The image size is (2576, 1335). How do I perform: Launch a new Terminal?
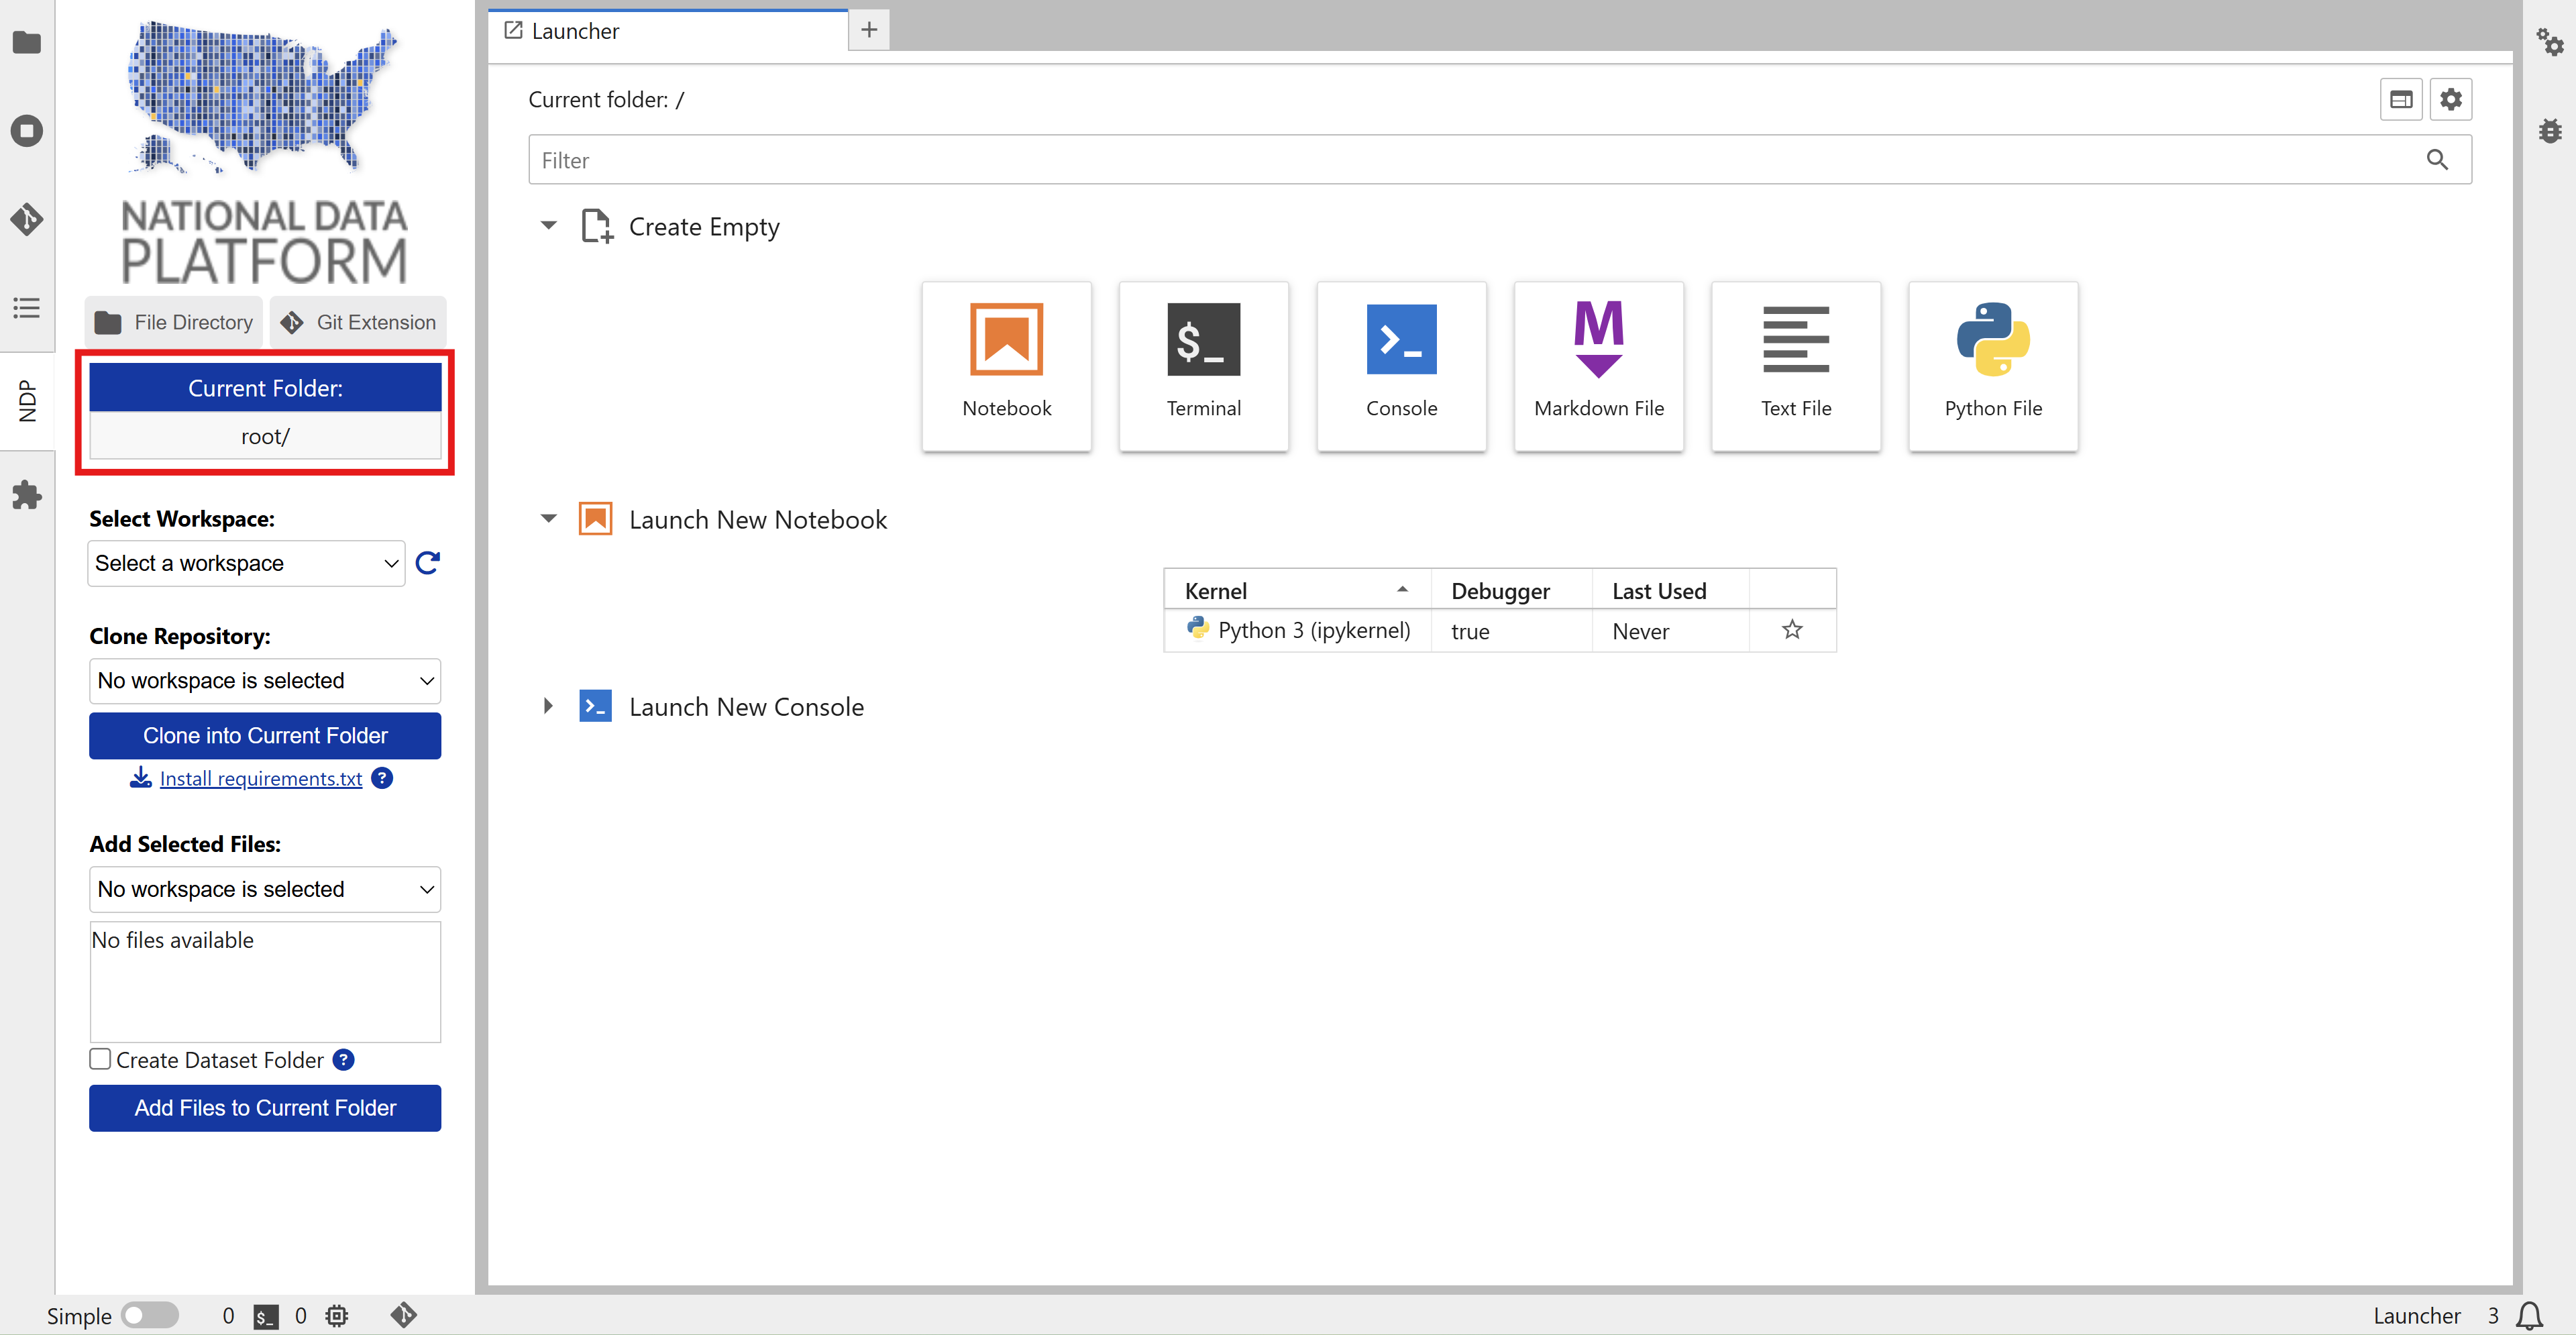(1203, 365)
